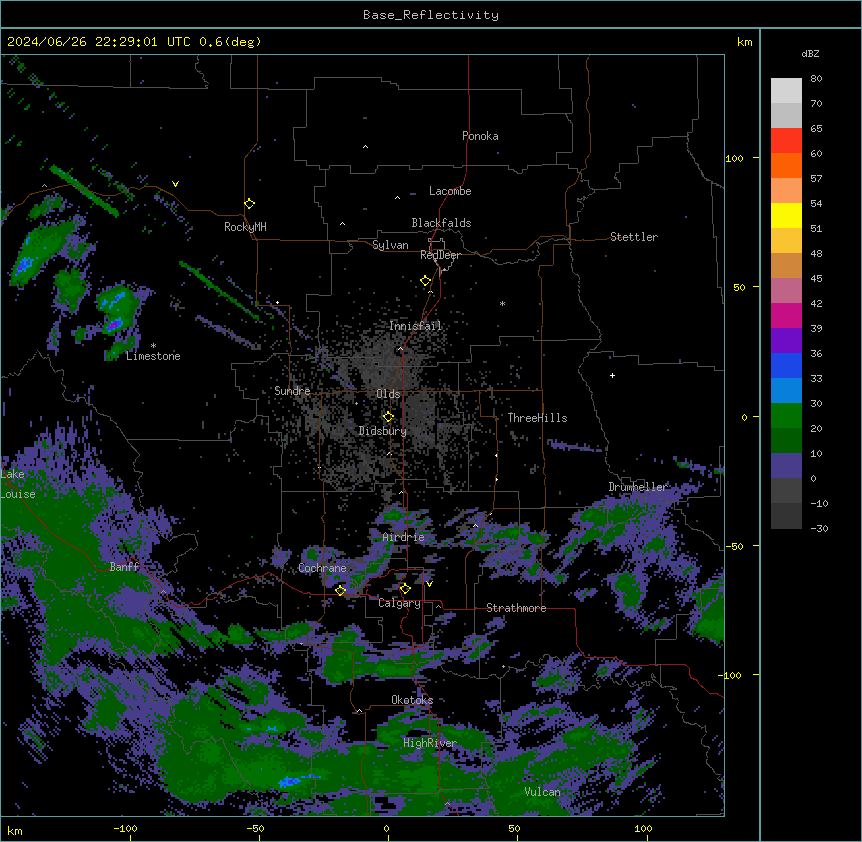Click the yellow 51-54 dBZ legend swatch

[786, 215]
